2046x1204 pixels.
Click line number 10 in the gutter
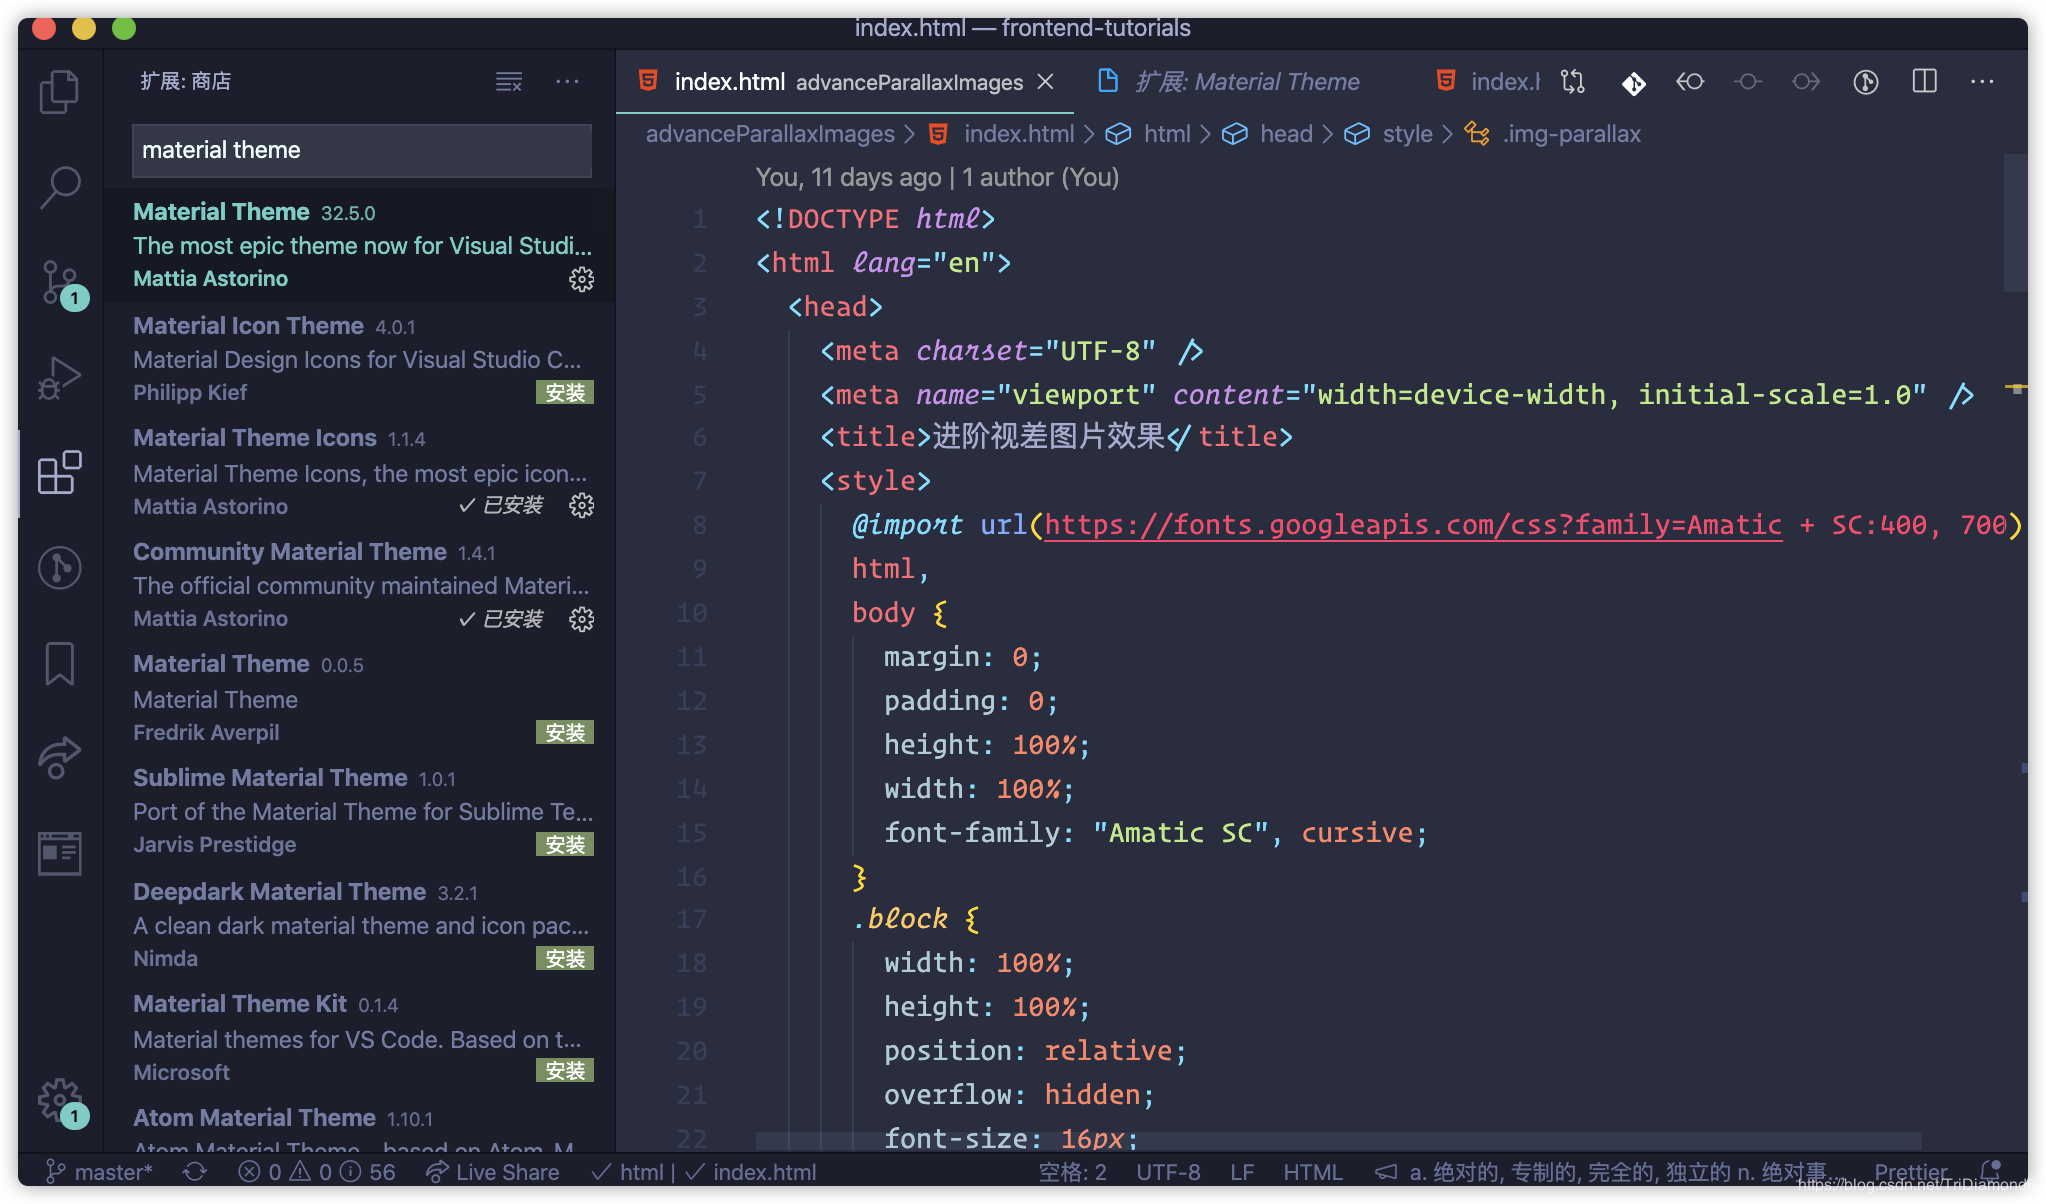tap(691, 613)
